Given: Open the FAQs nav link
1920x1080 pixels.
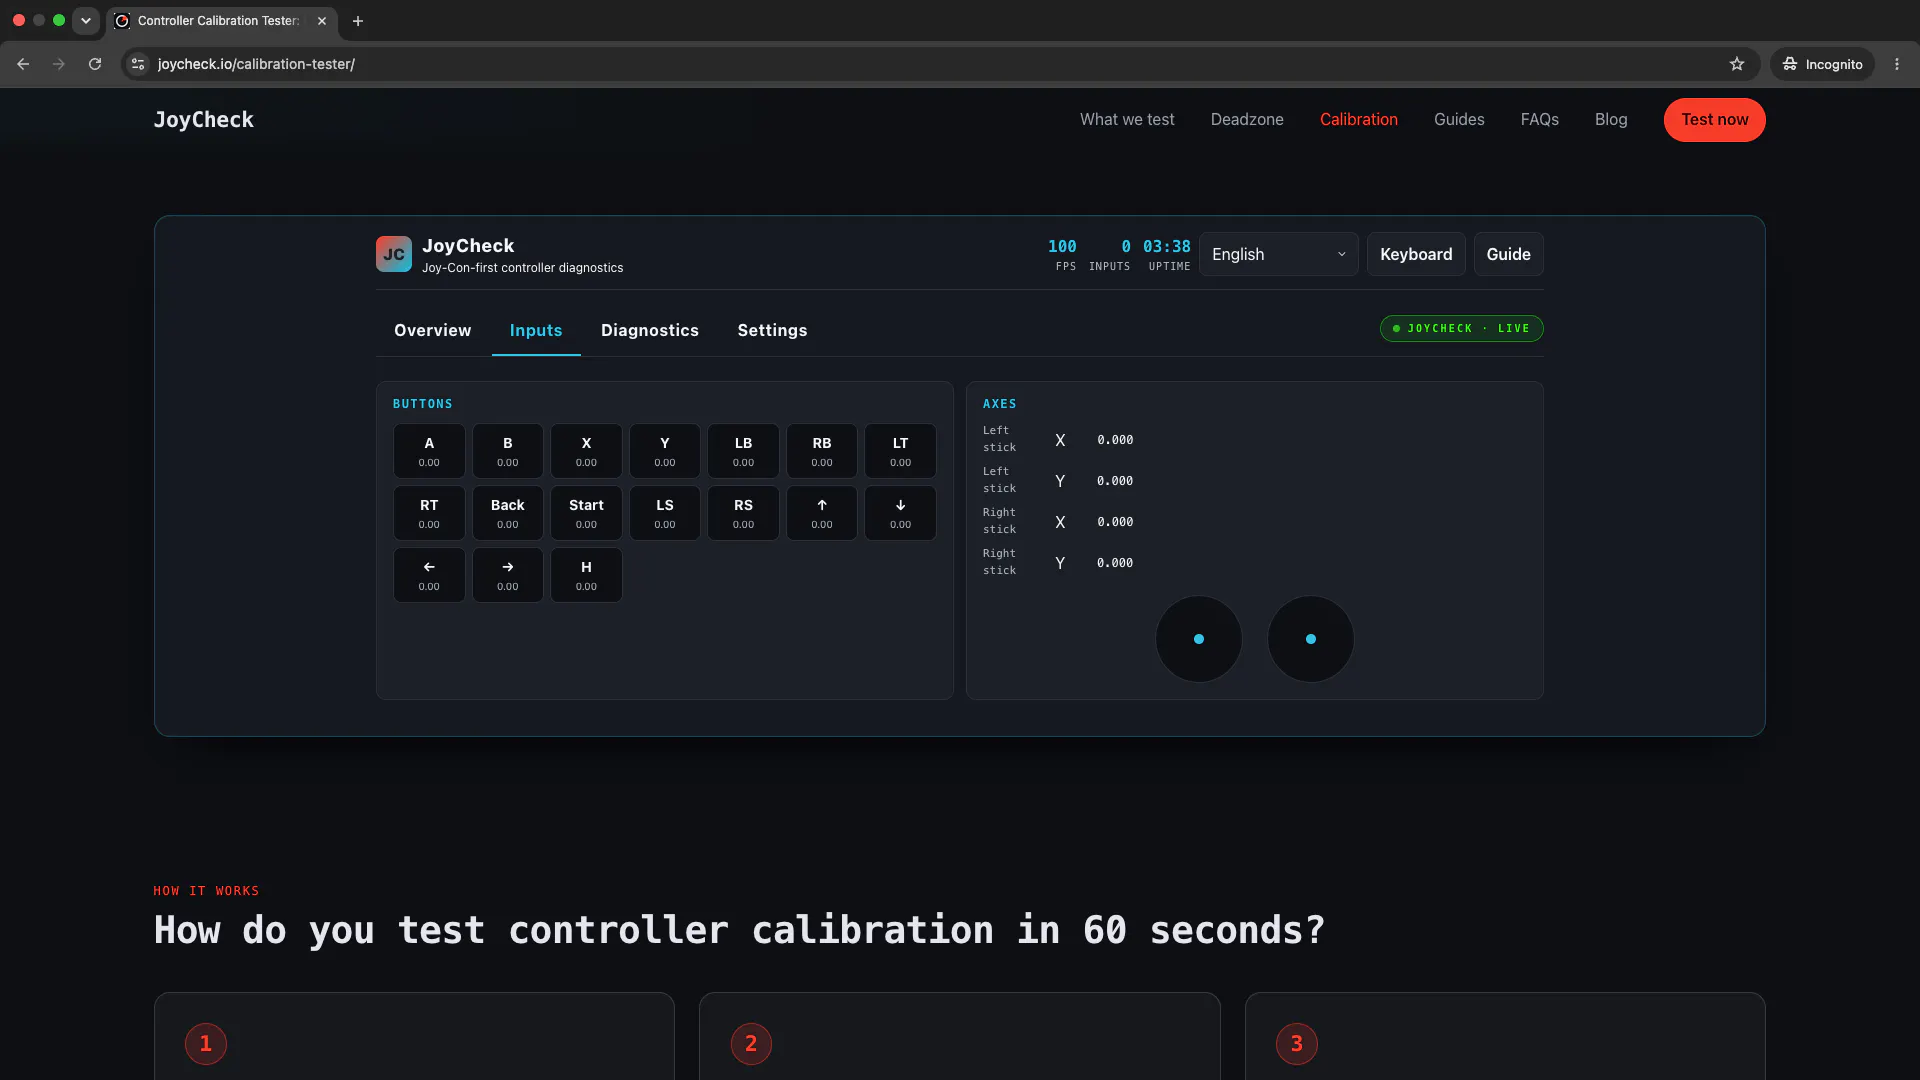Looking at the screenshot, I should pyautogui.click(x=1540, y=119).
